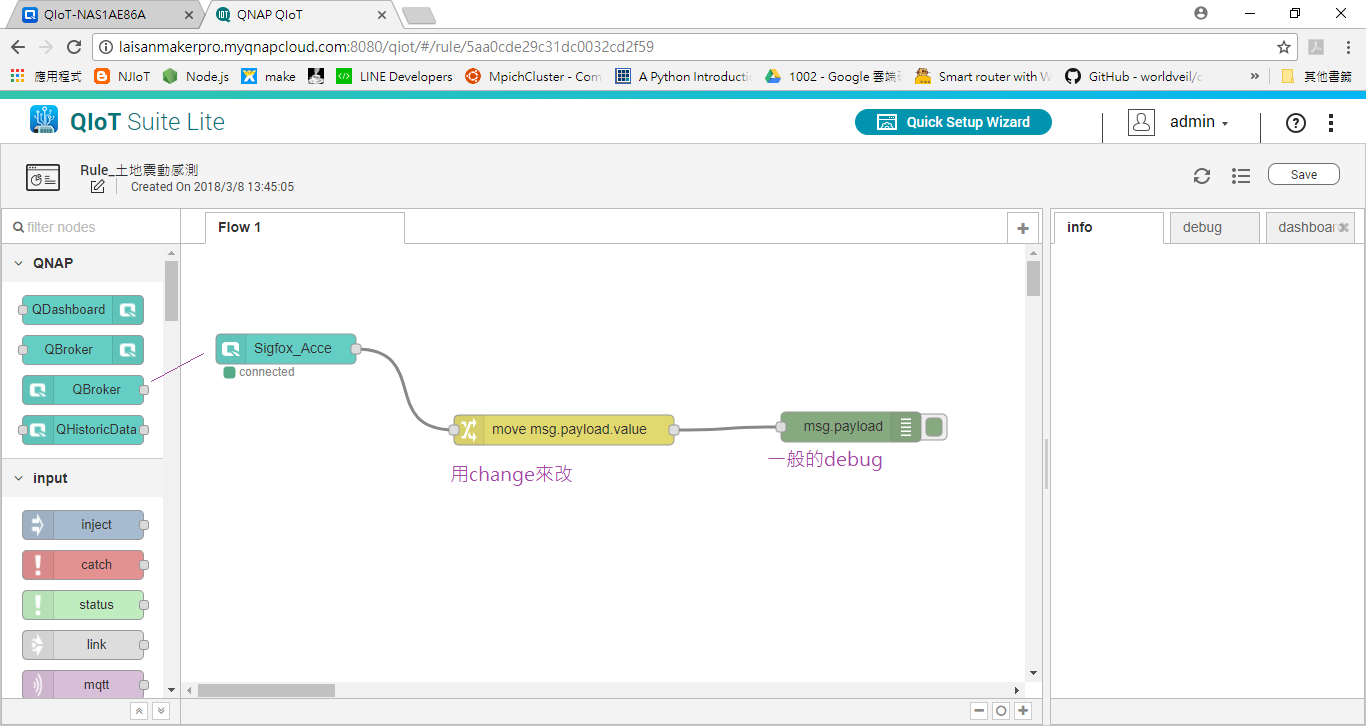Image resolution: width=1366 pixels, height=728 pixels.
Task: Switch to the QIoT-NAS1AE86A browser tab
Action: (x=106, y=15)
